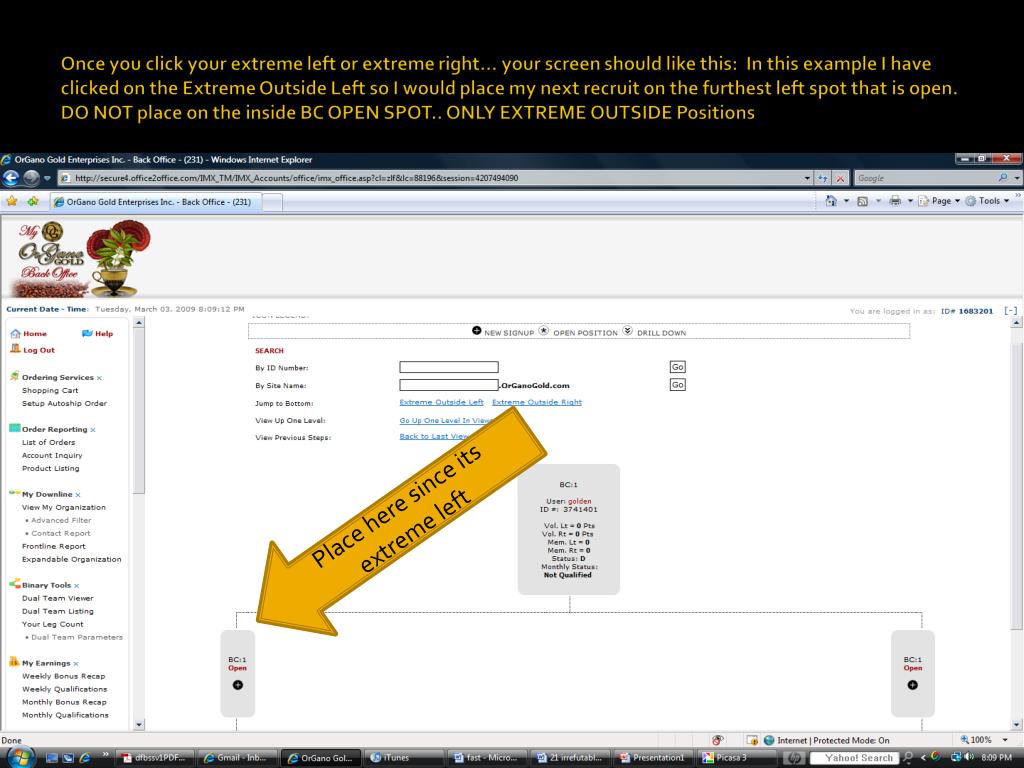The width and height of the screenshot is (1024, 768).
Task: Click inside the URL address bar
Action: [x=431, y=178]
